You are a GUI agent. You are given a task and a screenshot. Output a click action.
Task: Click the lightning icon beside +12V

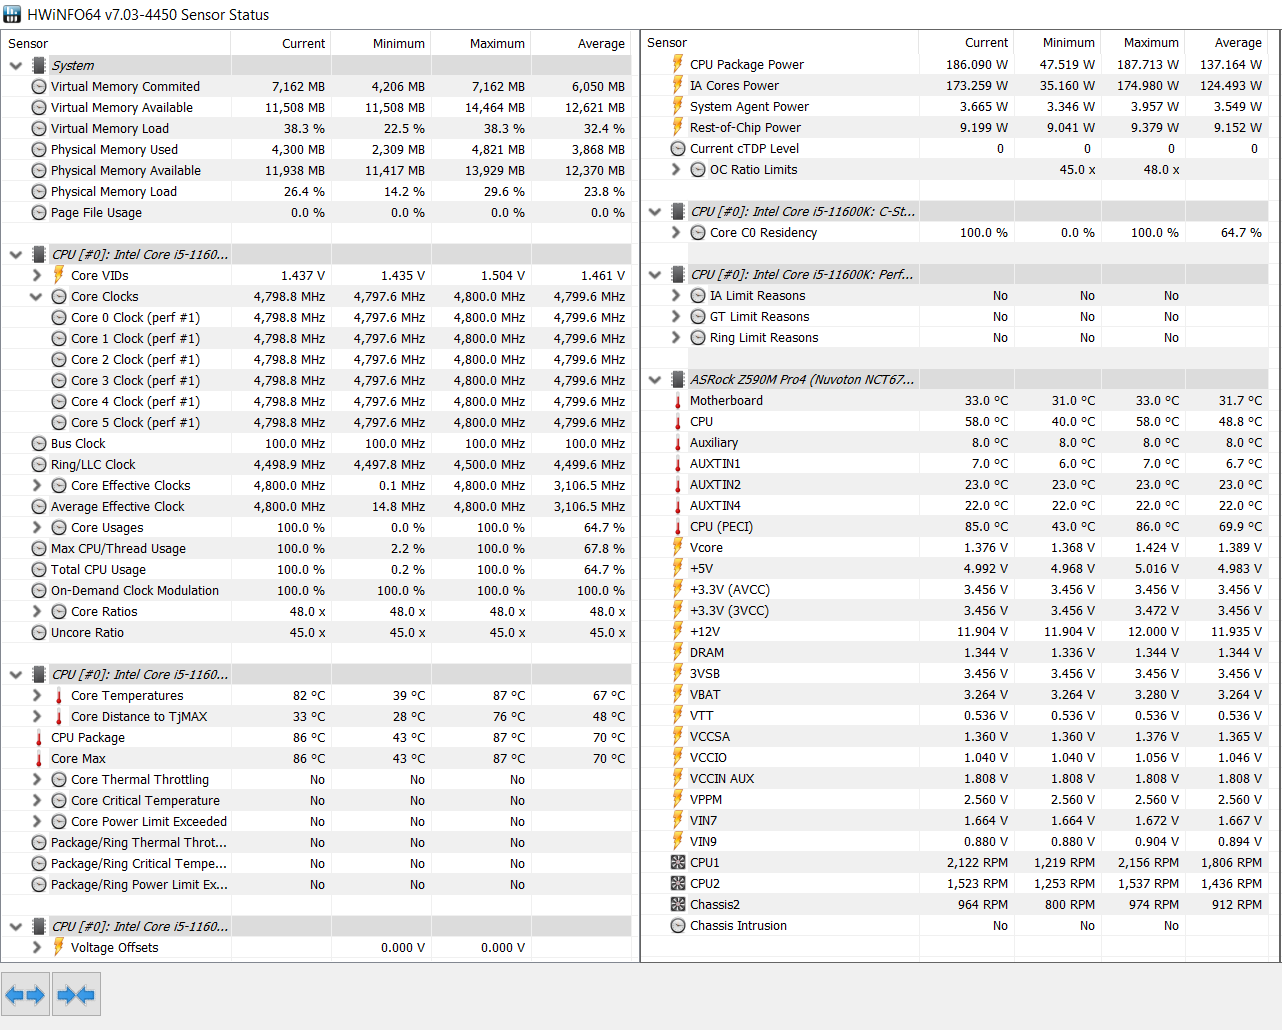coord(678,631)
